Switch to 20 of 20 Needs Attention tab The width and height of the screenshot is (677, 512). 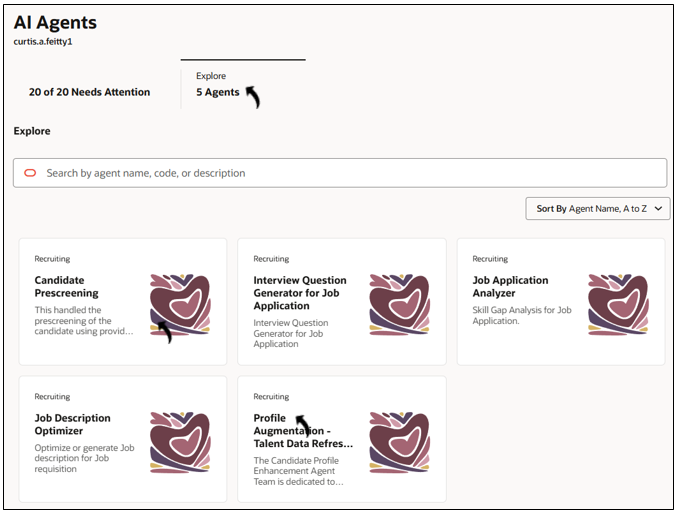point(90,92)
